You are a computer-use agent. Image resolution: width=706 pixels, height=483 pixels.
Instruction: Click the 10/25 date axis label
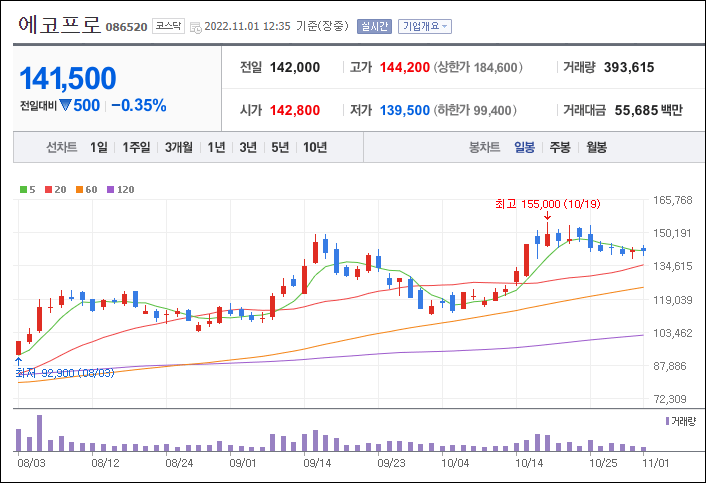[x=604, y=463]
